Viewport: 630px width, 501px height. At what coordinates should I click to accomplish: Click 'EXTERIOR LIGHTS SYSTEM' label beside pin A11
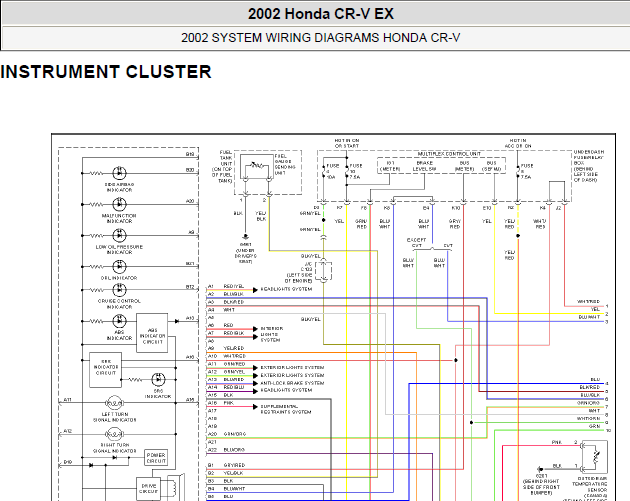(292, 368)
